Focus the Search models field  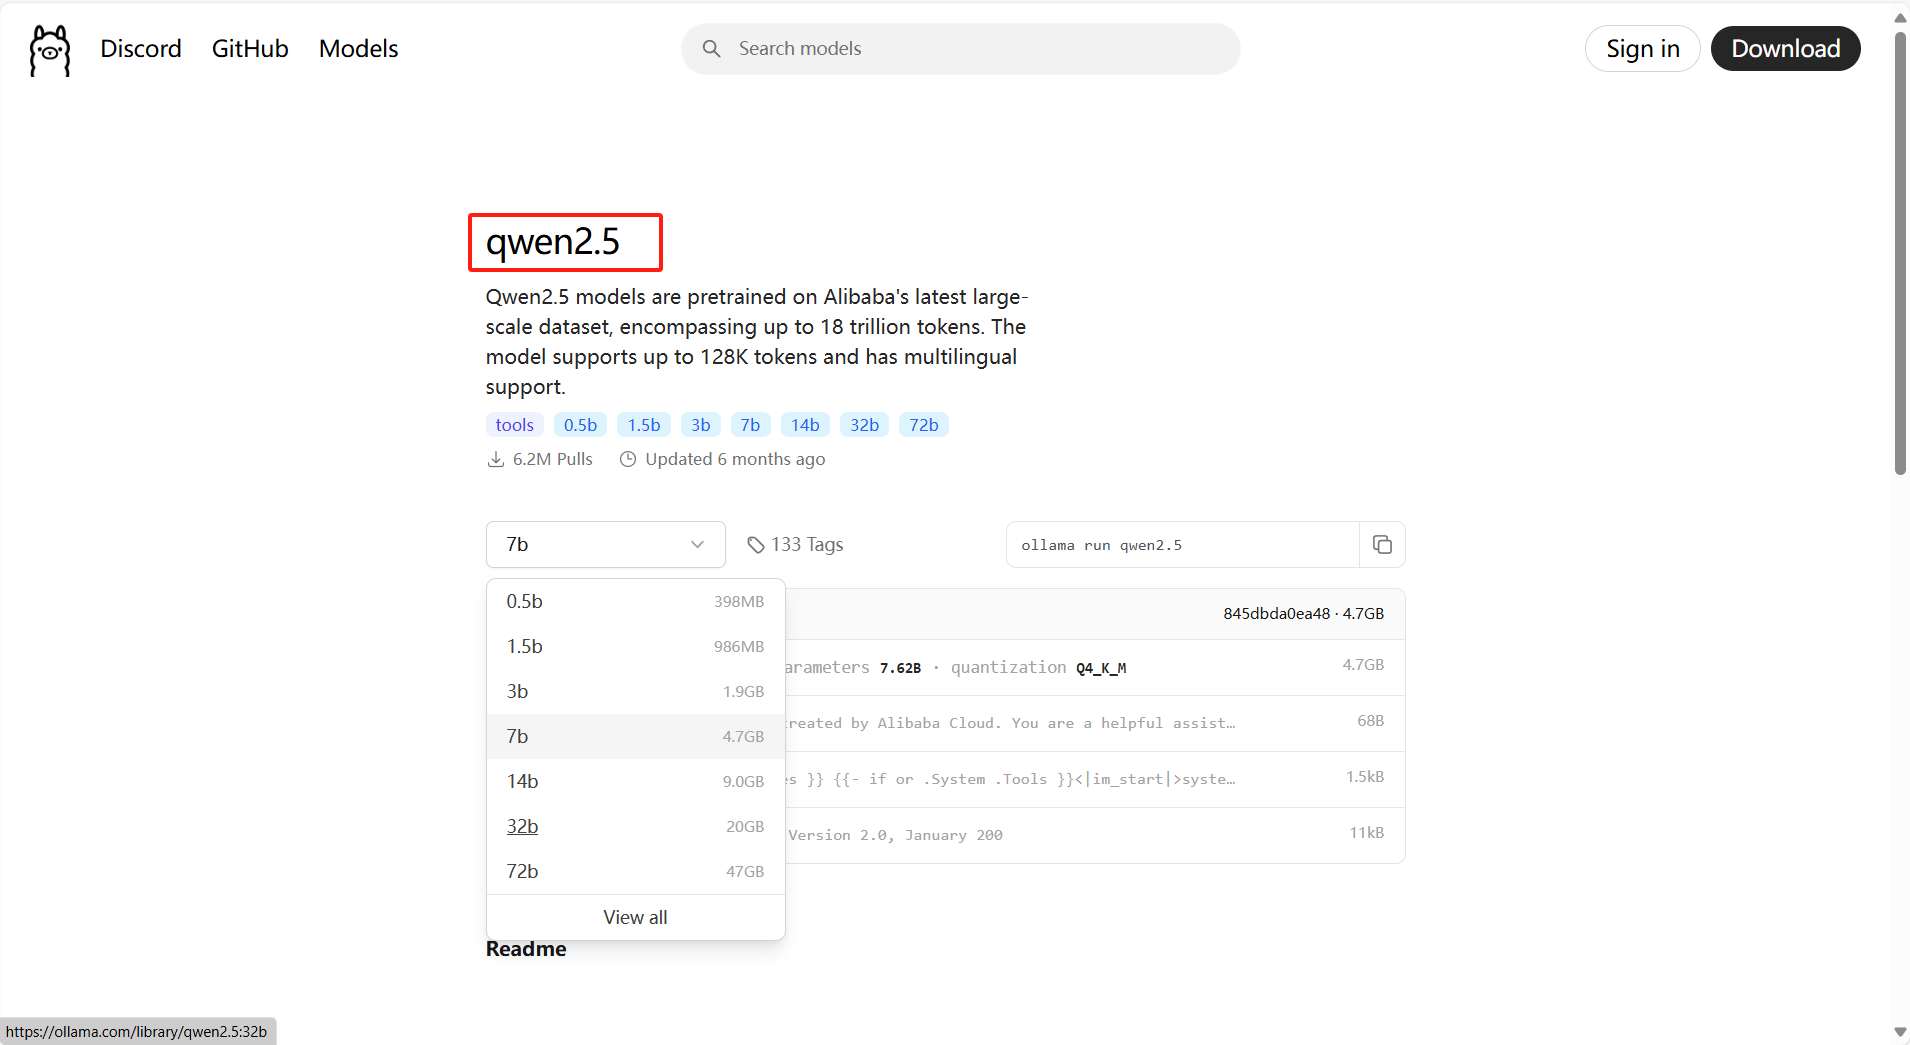pyautogui.click(x=960, y=49)
